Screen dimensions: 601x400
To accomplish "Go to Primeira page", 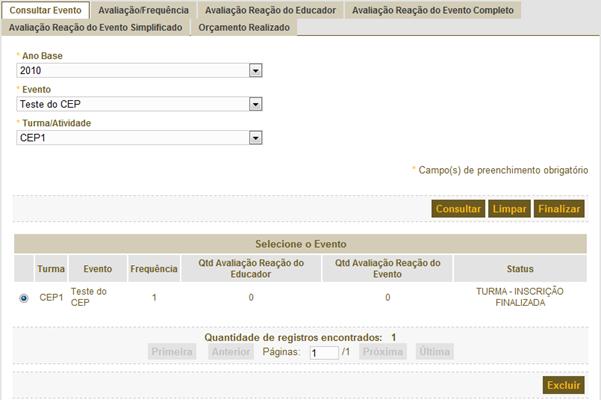I will click(171, 352).
